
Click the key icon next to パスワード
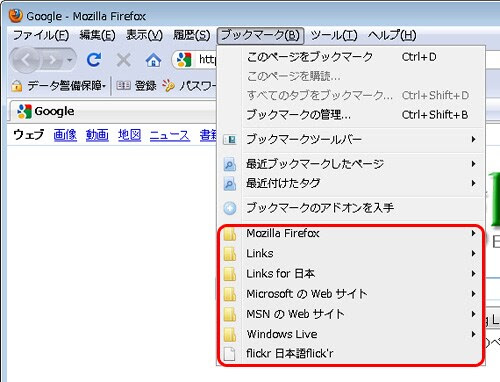[168, 86]
